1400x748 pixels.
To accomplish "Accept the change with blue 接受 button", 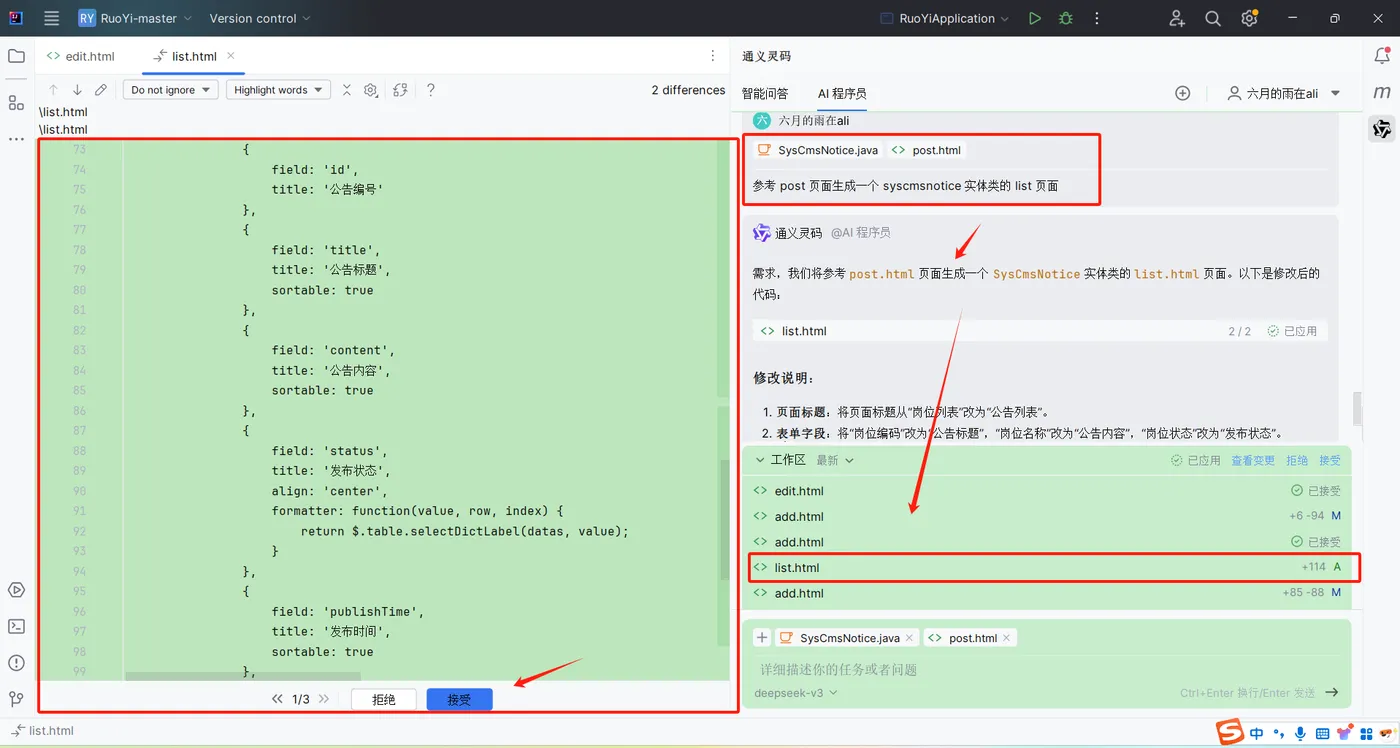I will pyautogui.click(x=459, y=700).
